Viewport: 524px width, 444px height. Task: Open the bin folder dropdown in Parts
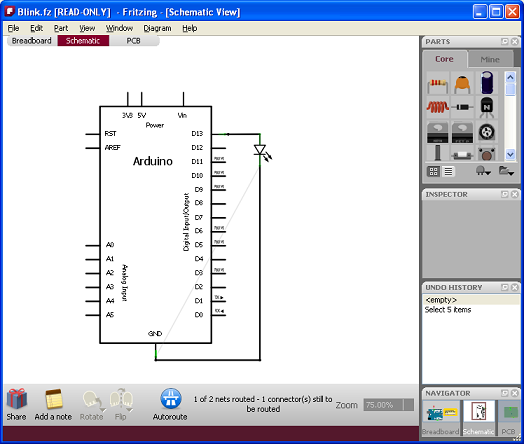point(506,171)
